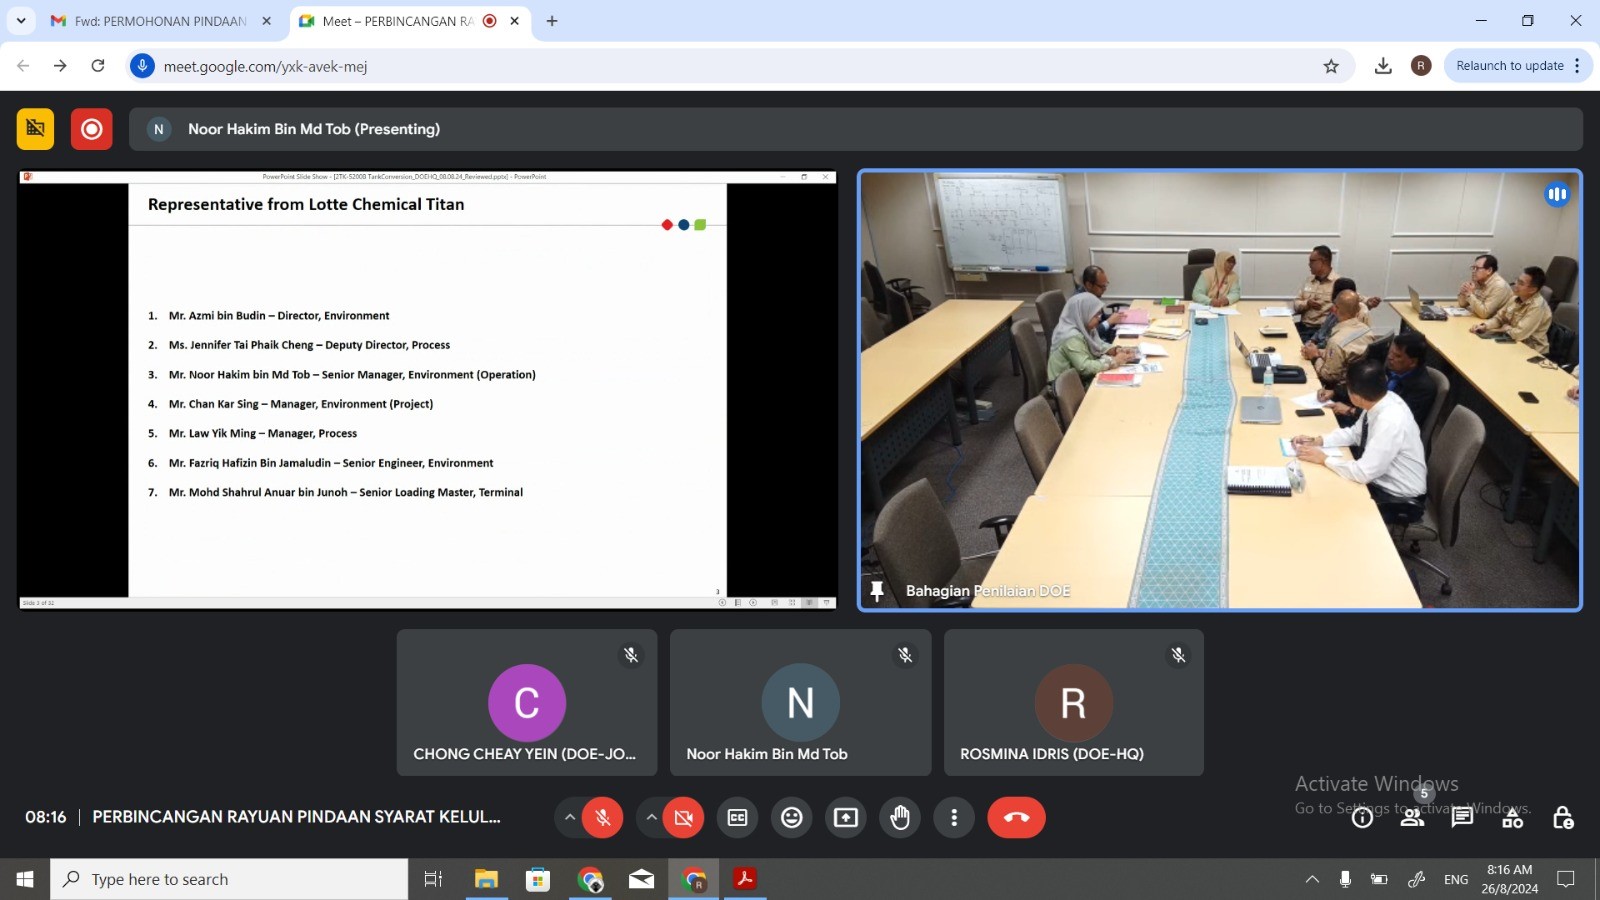This screenshot has height=900, width=1600.
Task: Select CHONG CHEAY YEIN participant tile
Action: (x=527, y=702)
